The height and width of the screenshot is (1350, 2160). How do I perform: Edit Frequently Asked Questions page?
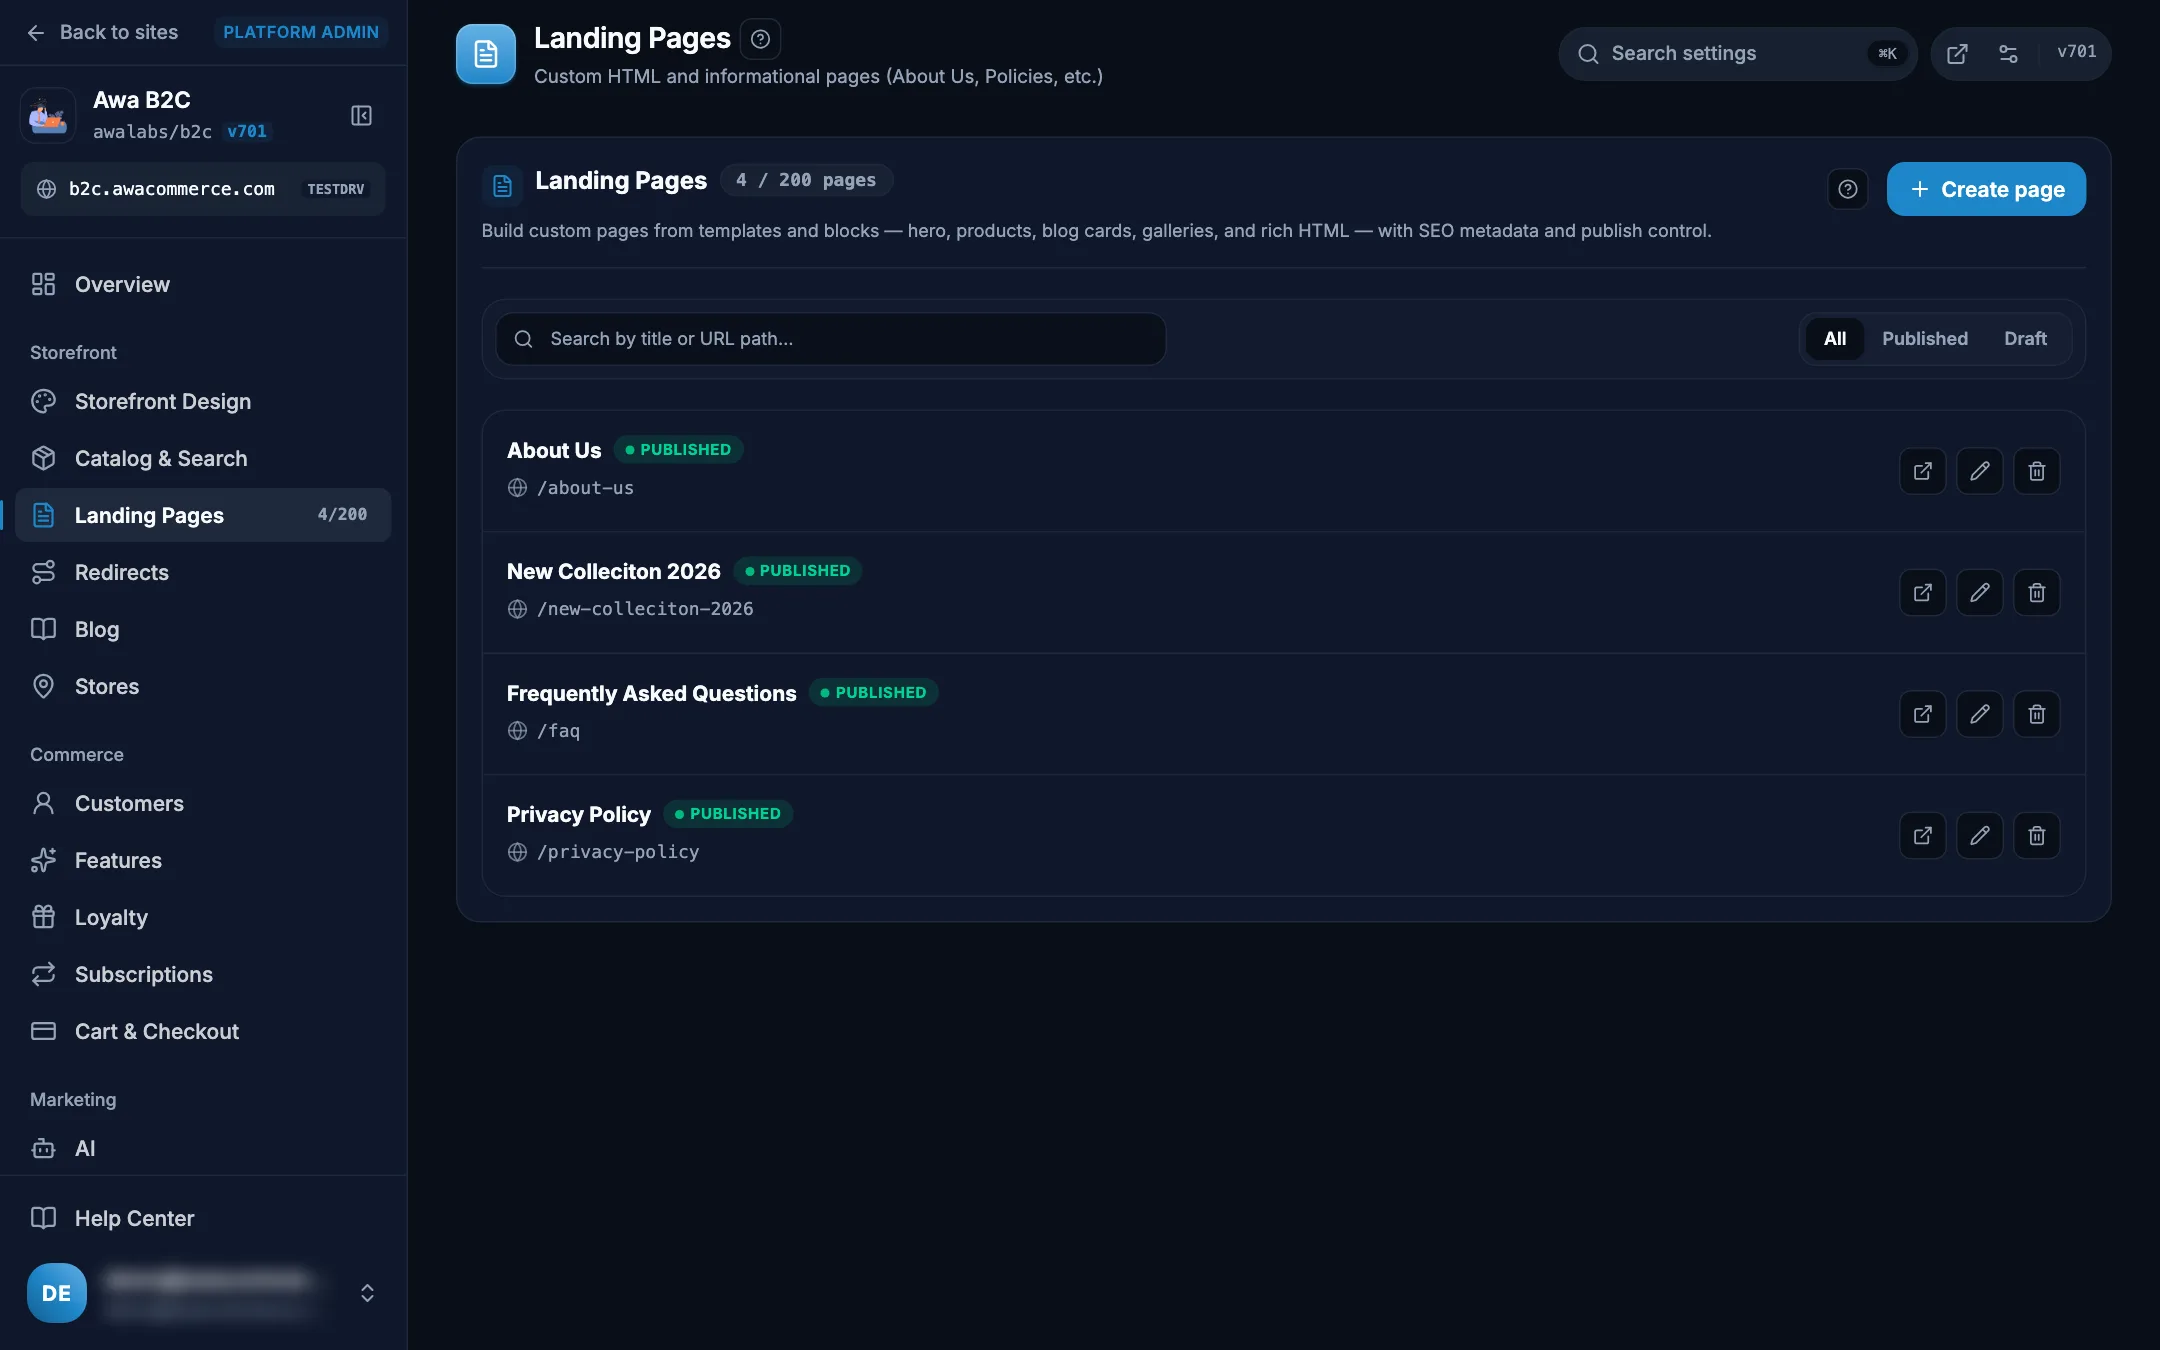point(1979,714)
